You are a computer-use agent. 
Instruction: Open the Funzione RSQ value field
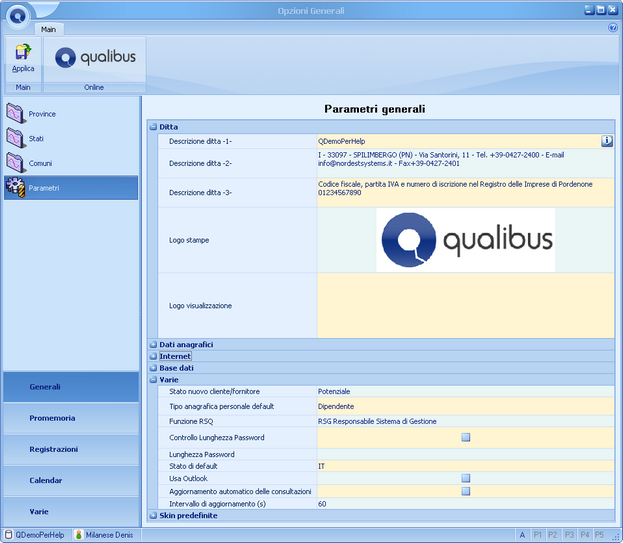coord(465,421)
